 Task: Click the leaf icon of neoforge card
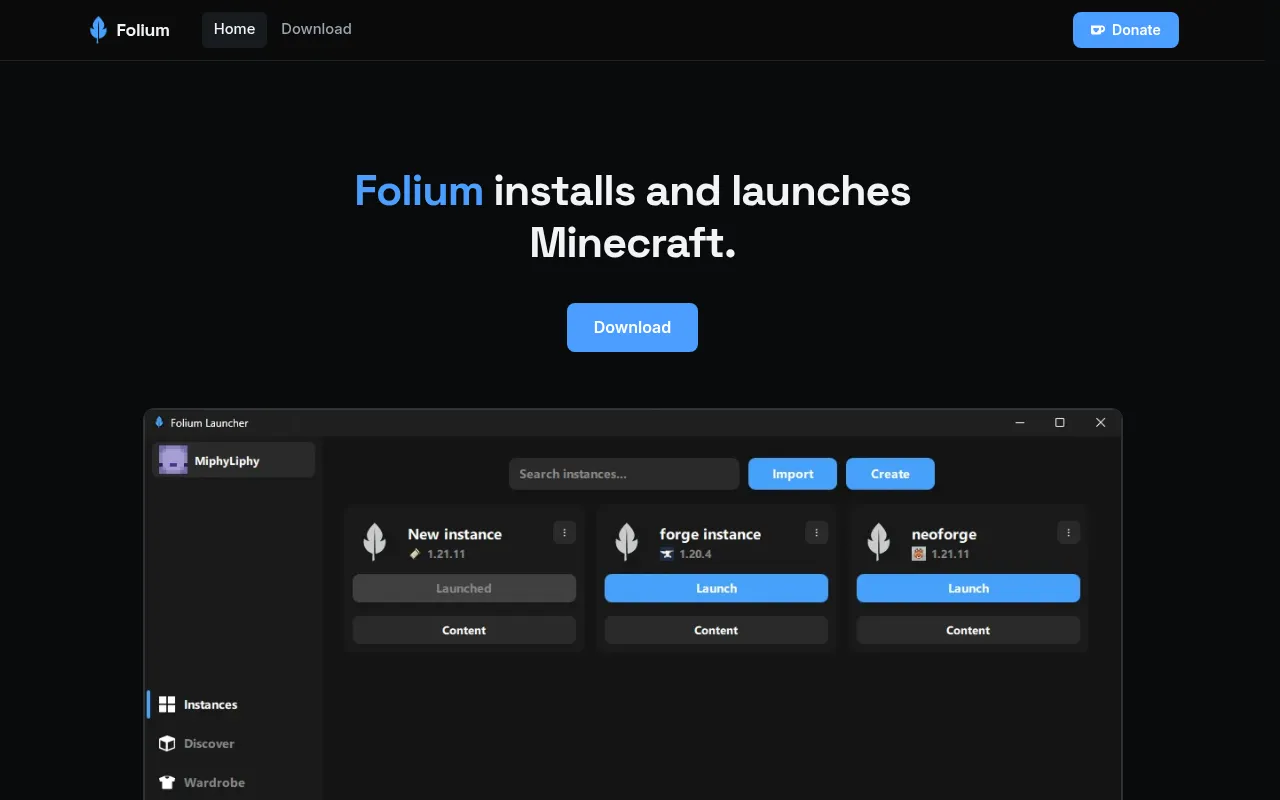[879, 541]
